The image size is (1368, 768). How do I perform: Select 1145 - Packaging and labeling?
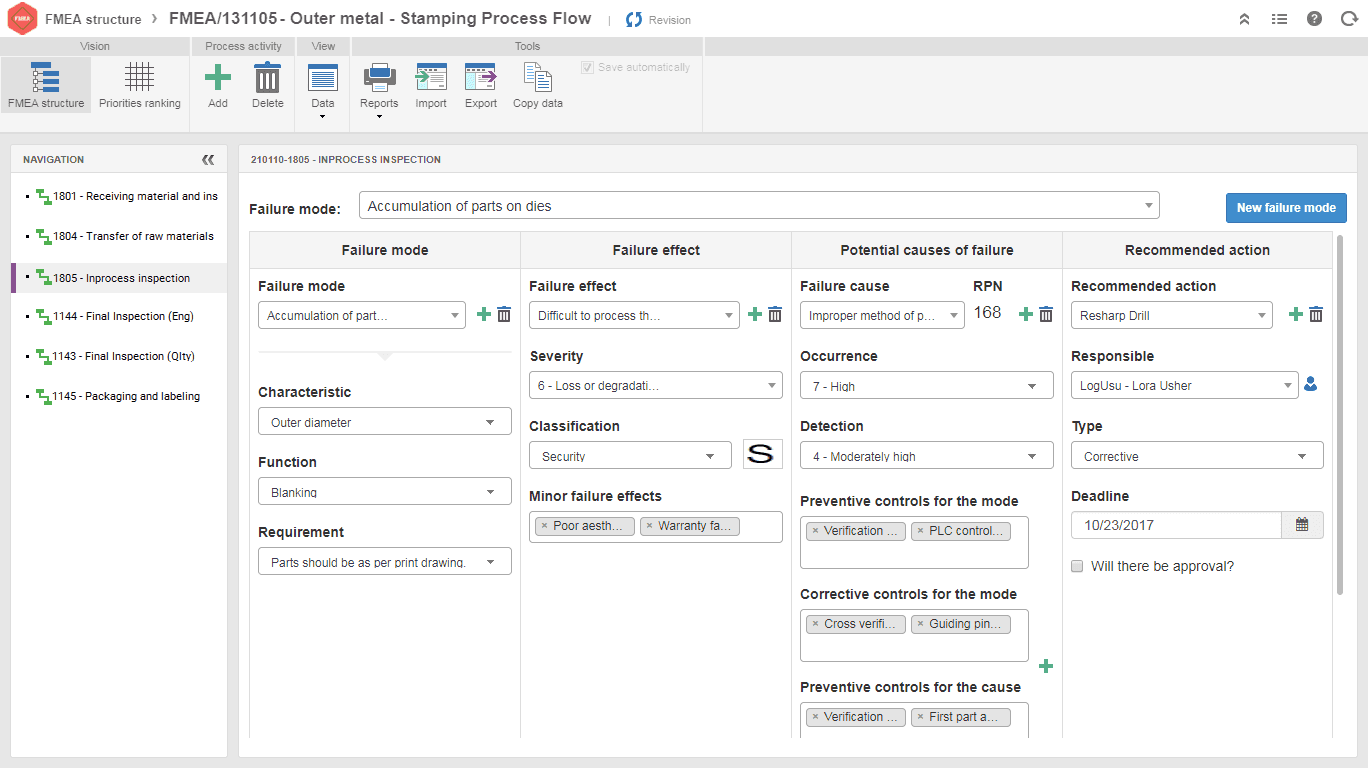point(117,396)
